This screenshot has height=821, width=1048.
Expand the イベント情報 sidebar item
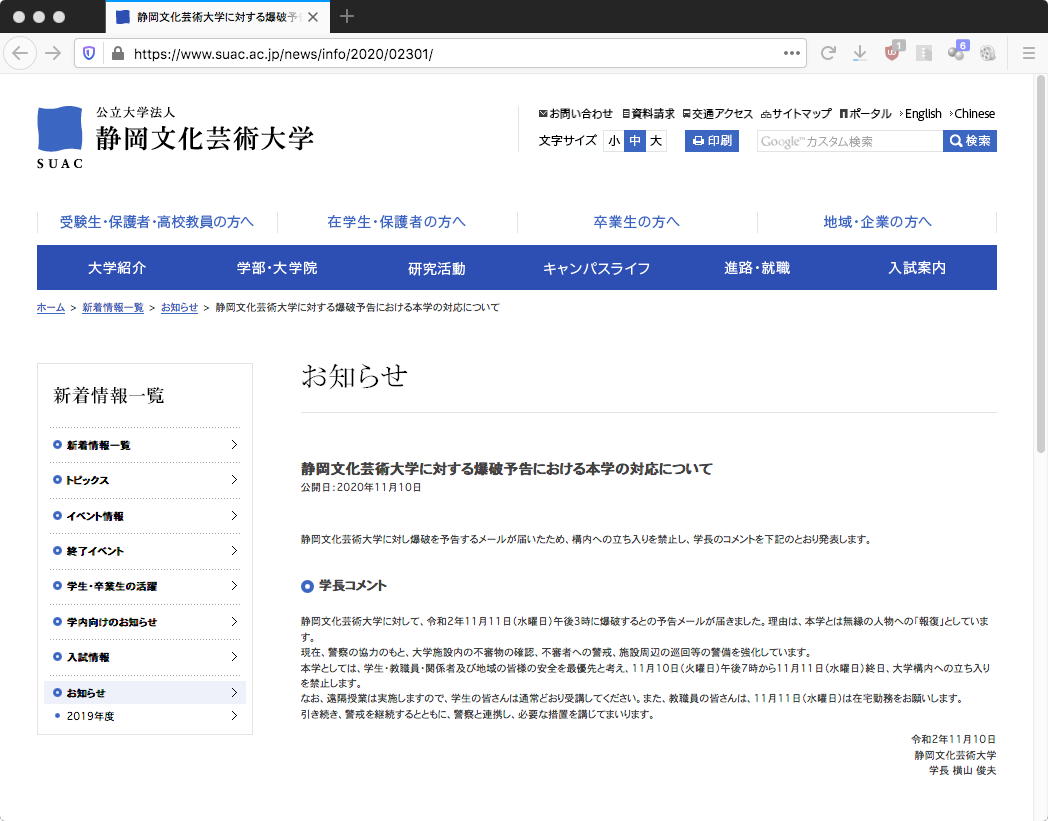click(x=145, y=516)
